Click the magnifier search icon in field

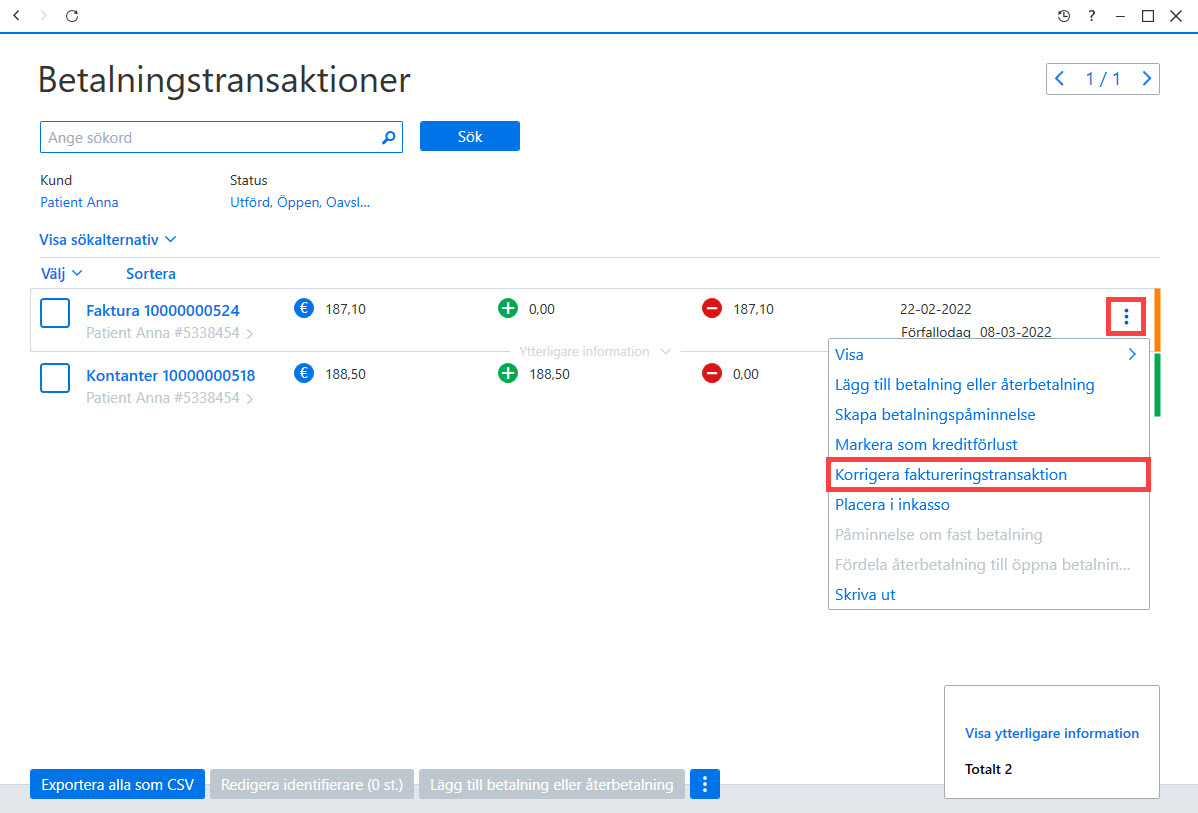coord(389,138)
